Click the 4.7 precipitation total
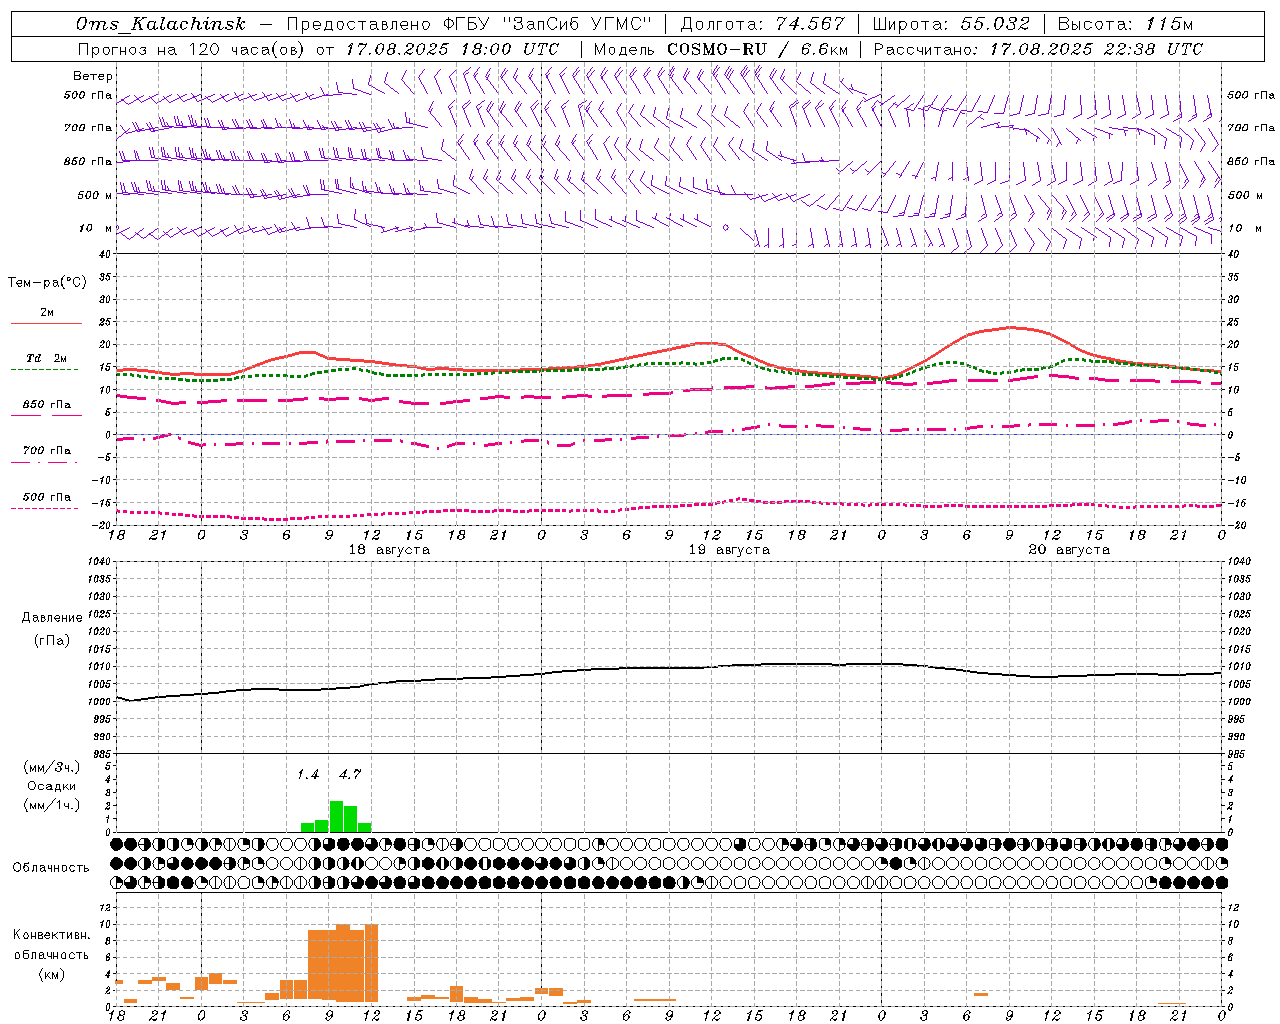Screen dimensions: 1280x1024 point(350,774)
